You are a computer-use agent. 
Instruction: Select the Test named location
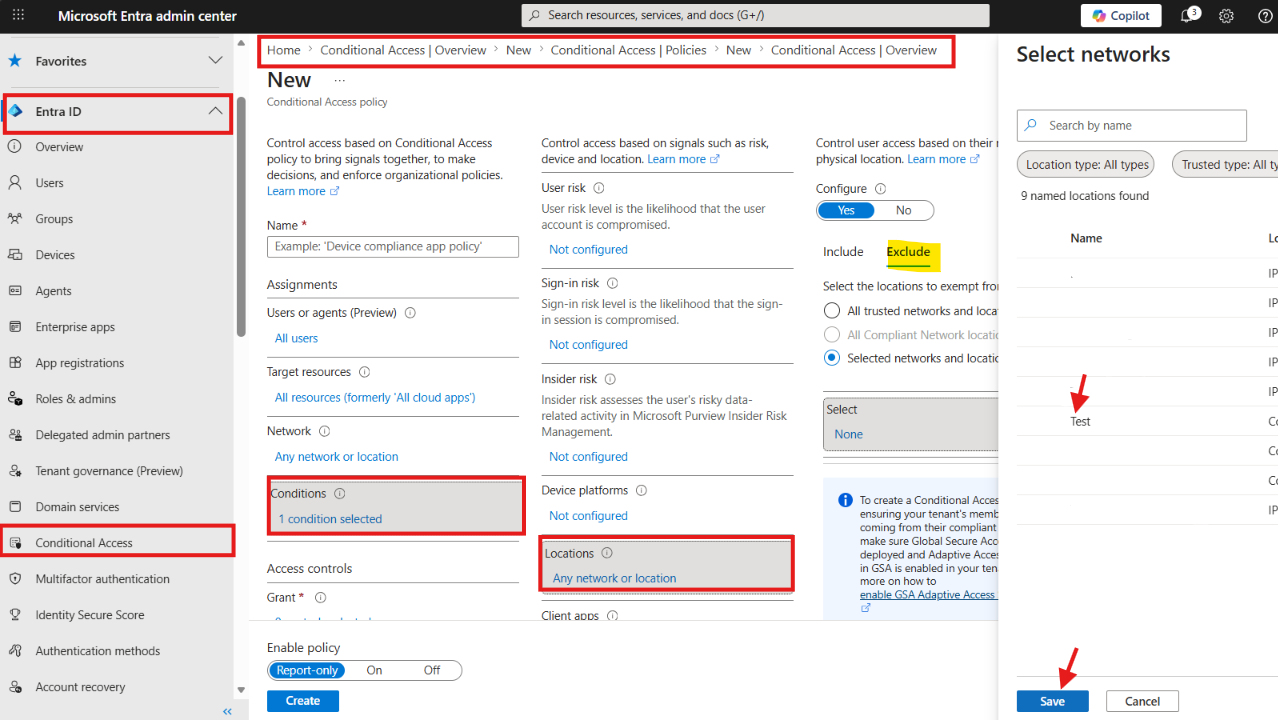(1080, 422)
